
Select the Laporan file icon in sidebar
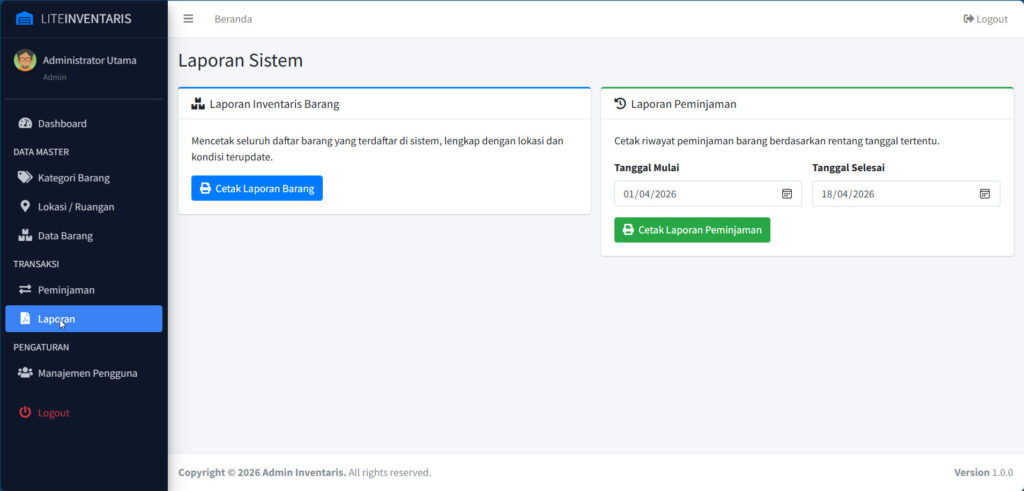click(25, 319)
